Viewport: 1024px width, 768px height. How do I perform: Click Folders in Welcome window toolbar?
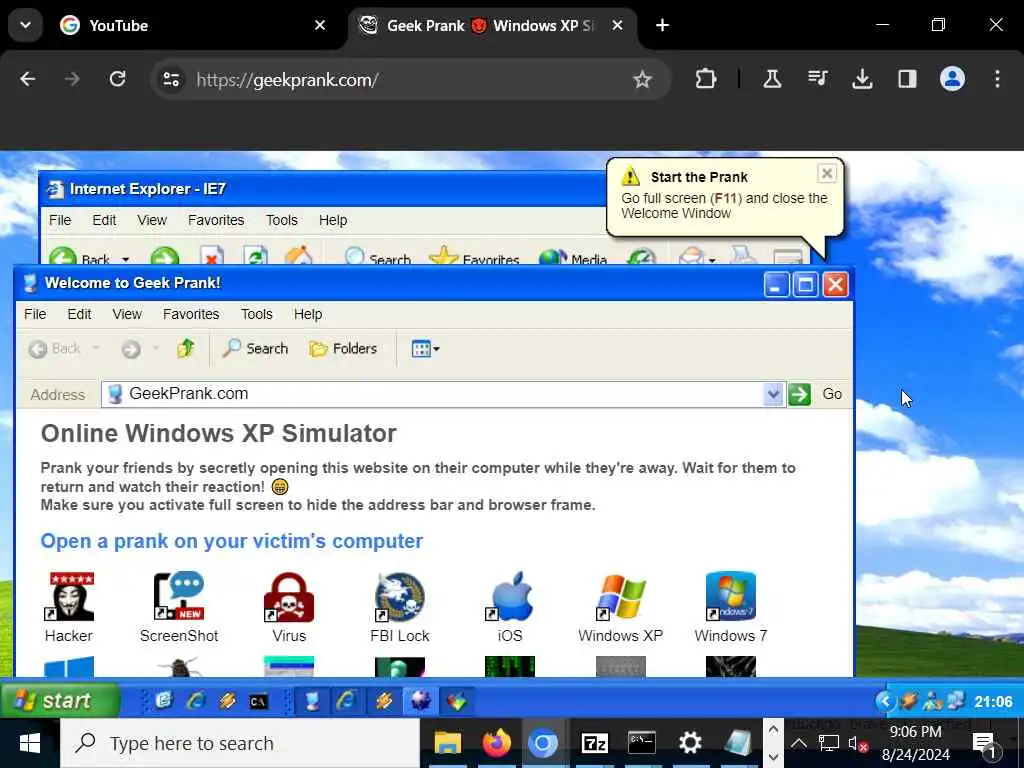tap(344, 348)
